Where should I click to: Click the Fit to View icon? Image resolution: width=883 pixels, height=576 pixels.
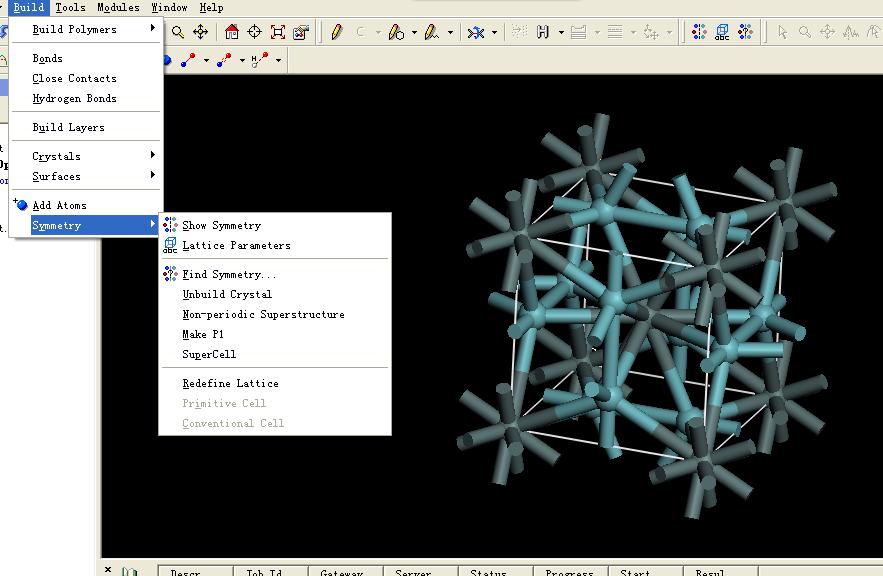tap(278, 32)
